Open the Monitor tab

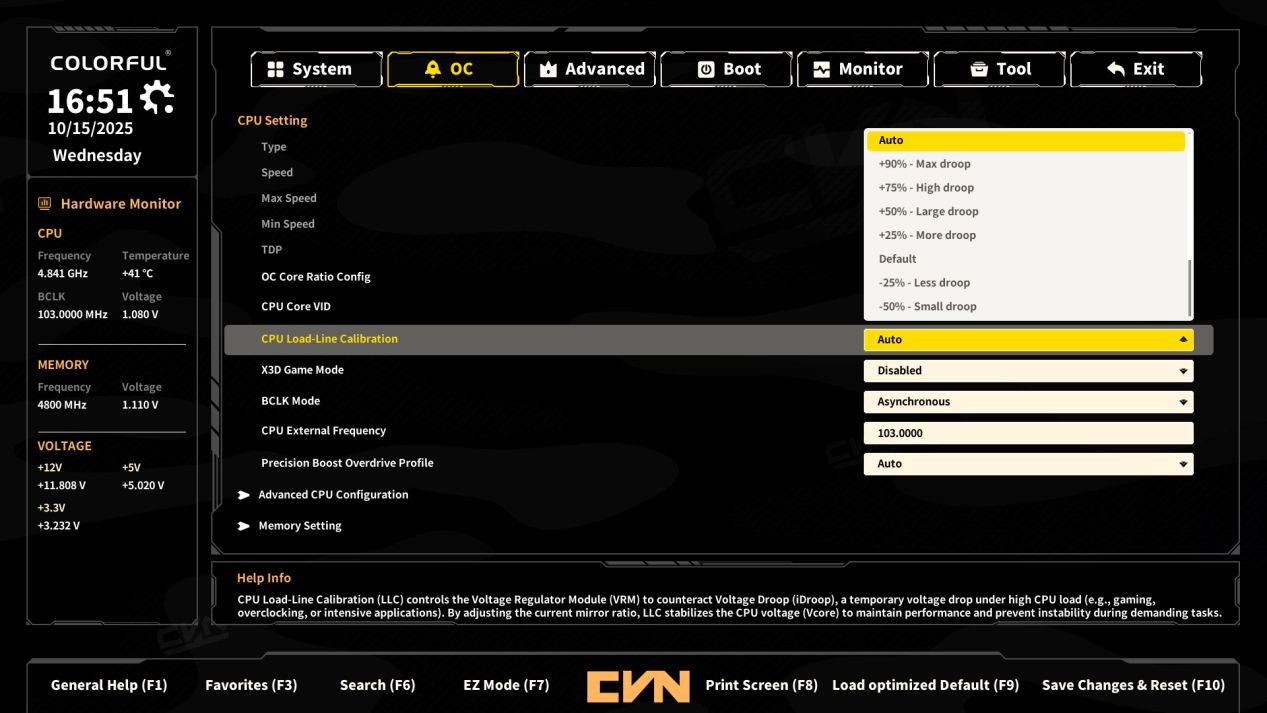(x=863, y=69)
